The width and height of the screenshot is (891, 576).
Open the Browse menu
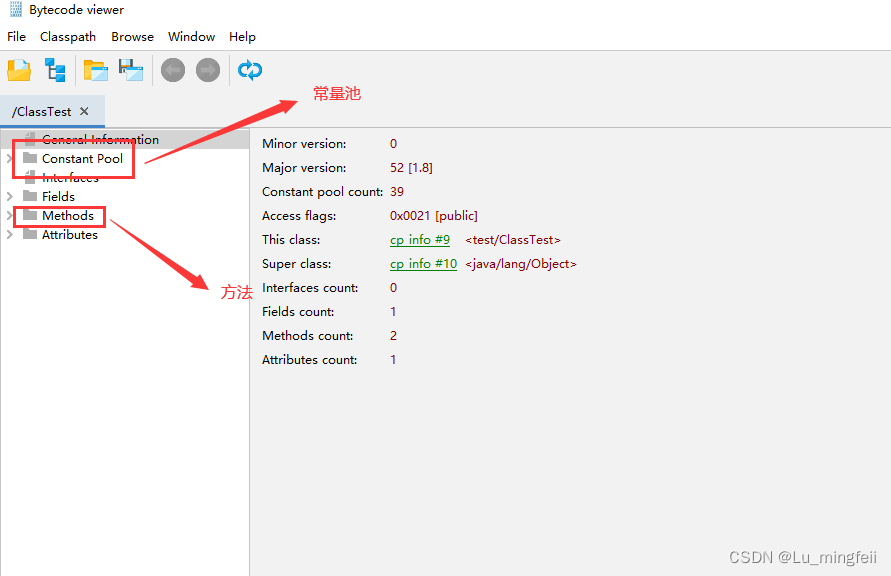(132, 36)
